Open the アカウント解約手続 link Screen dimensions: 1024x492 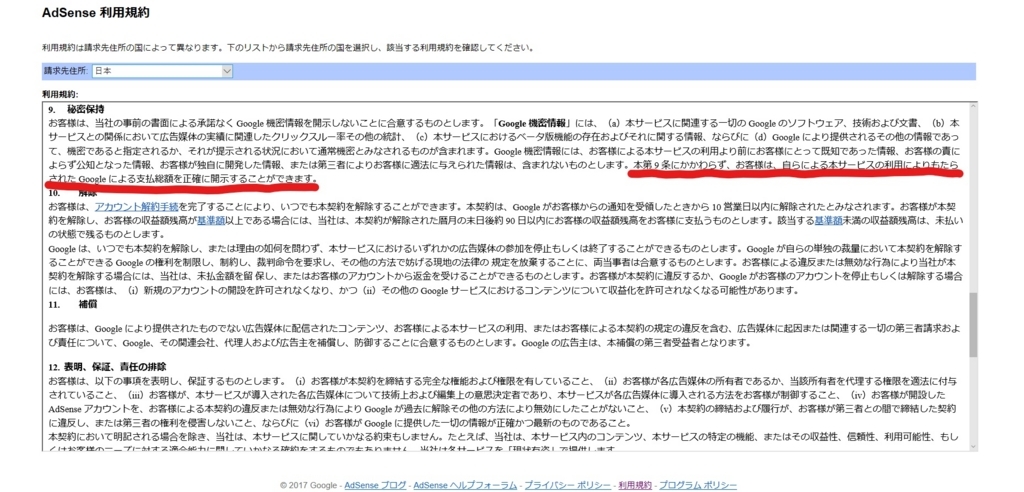[x=135, y=206]
